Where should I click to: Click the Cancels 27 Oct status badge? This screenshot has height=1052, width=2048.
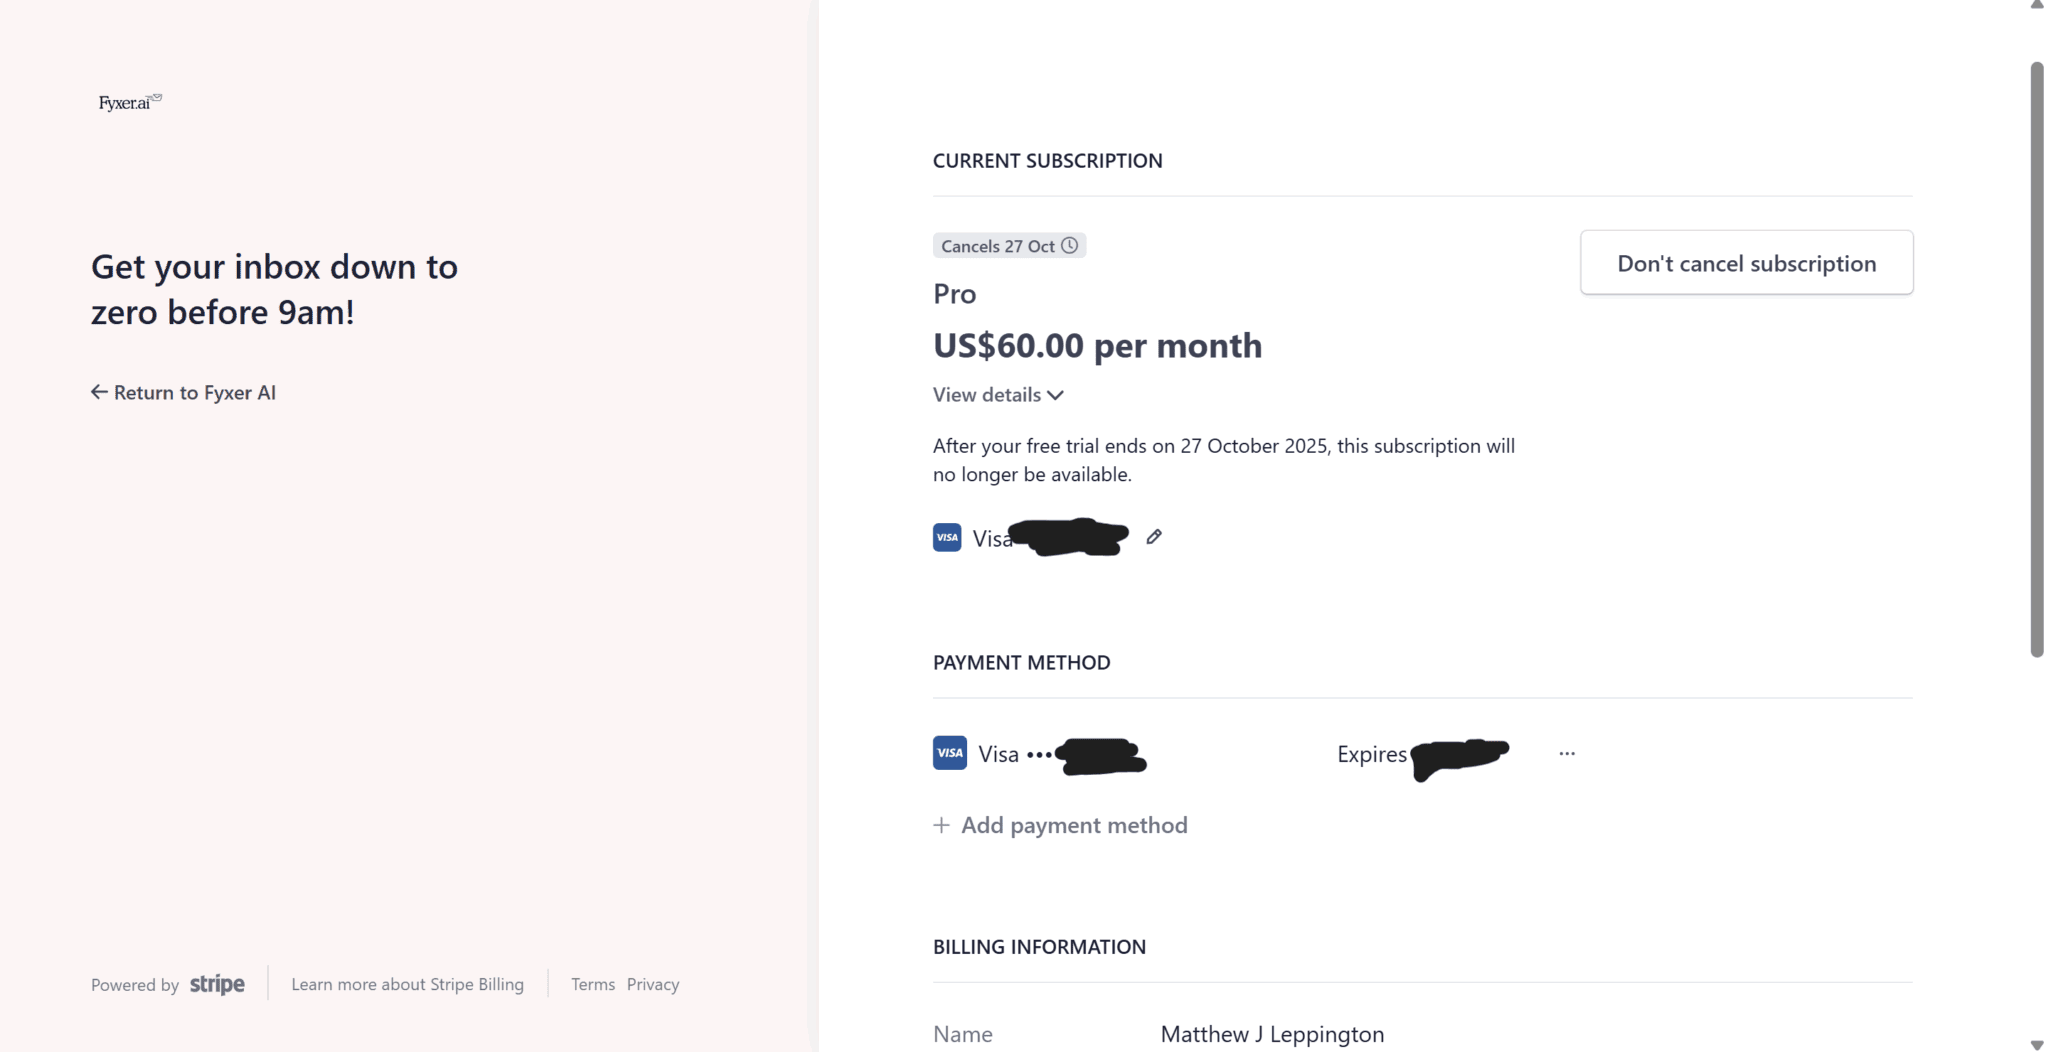pyautogui.click(x=998, y=246)
